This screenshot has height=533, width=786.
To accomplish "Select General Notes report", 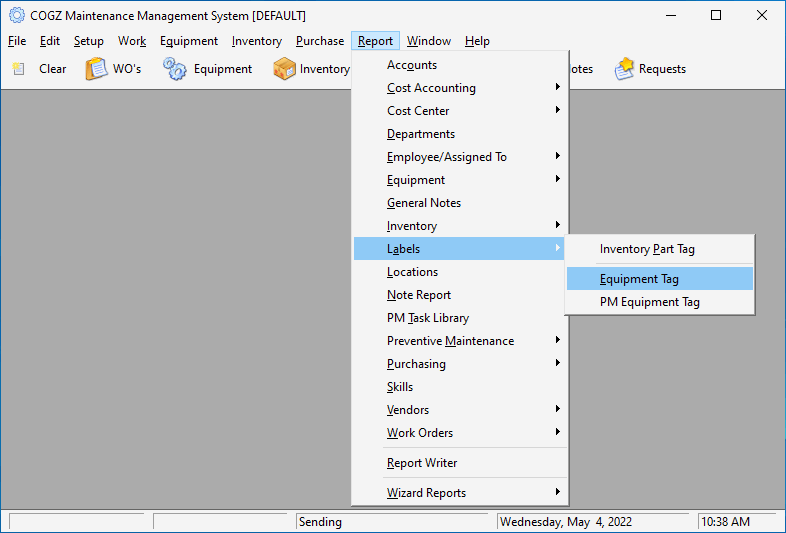I will pyautogui.click(x=460, y=203).
